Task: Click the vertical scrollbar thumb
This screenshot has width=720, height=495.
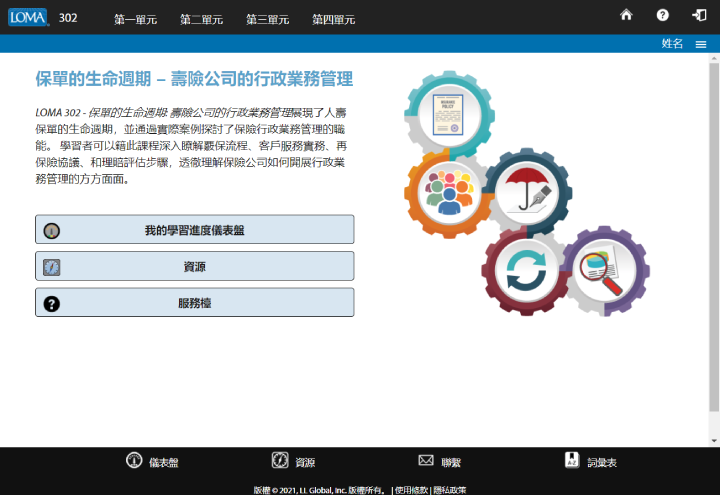Action: 714,237
